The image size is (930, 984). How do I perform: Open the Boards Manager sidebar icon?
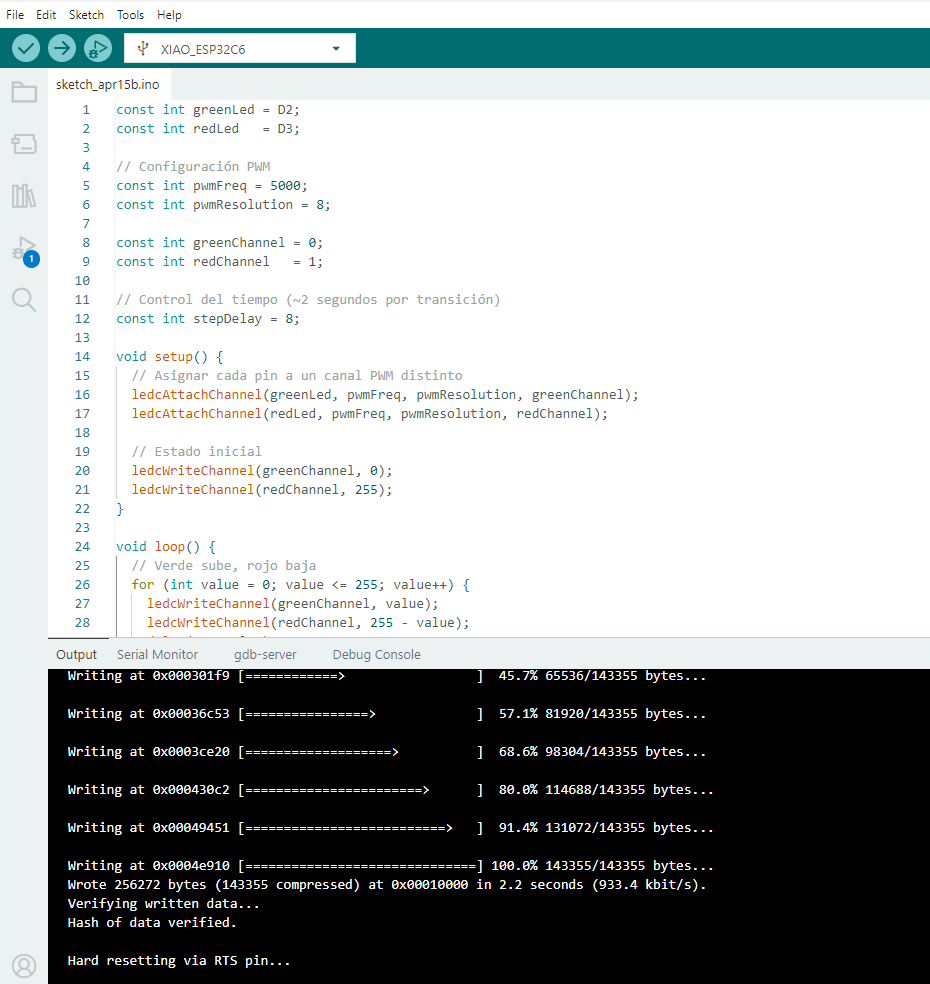click(x=24, y=143)
